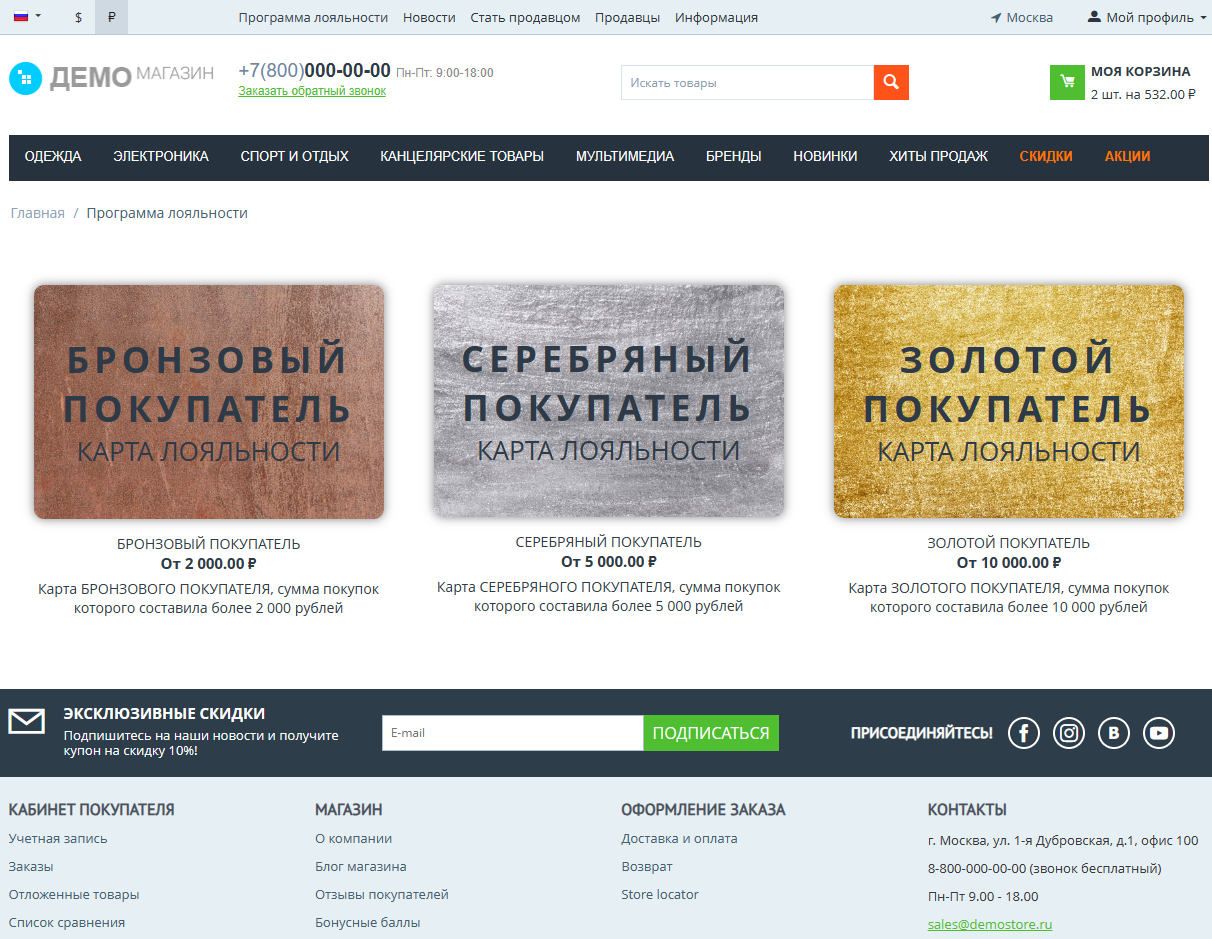The image size is (1212, 939).
Task: Open ХИТЫ ПРОДАЖ in main navigation
Action: coord(938,156)
